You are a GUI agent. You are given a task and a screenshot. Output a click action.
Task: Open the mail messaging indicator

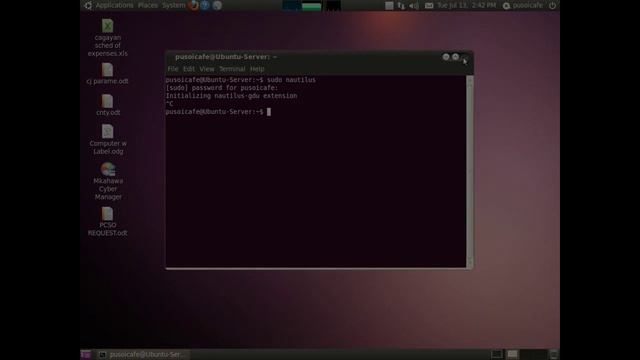pos(429,6)
